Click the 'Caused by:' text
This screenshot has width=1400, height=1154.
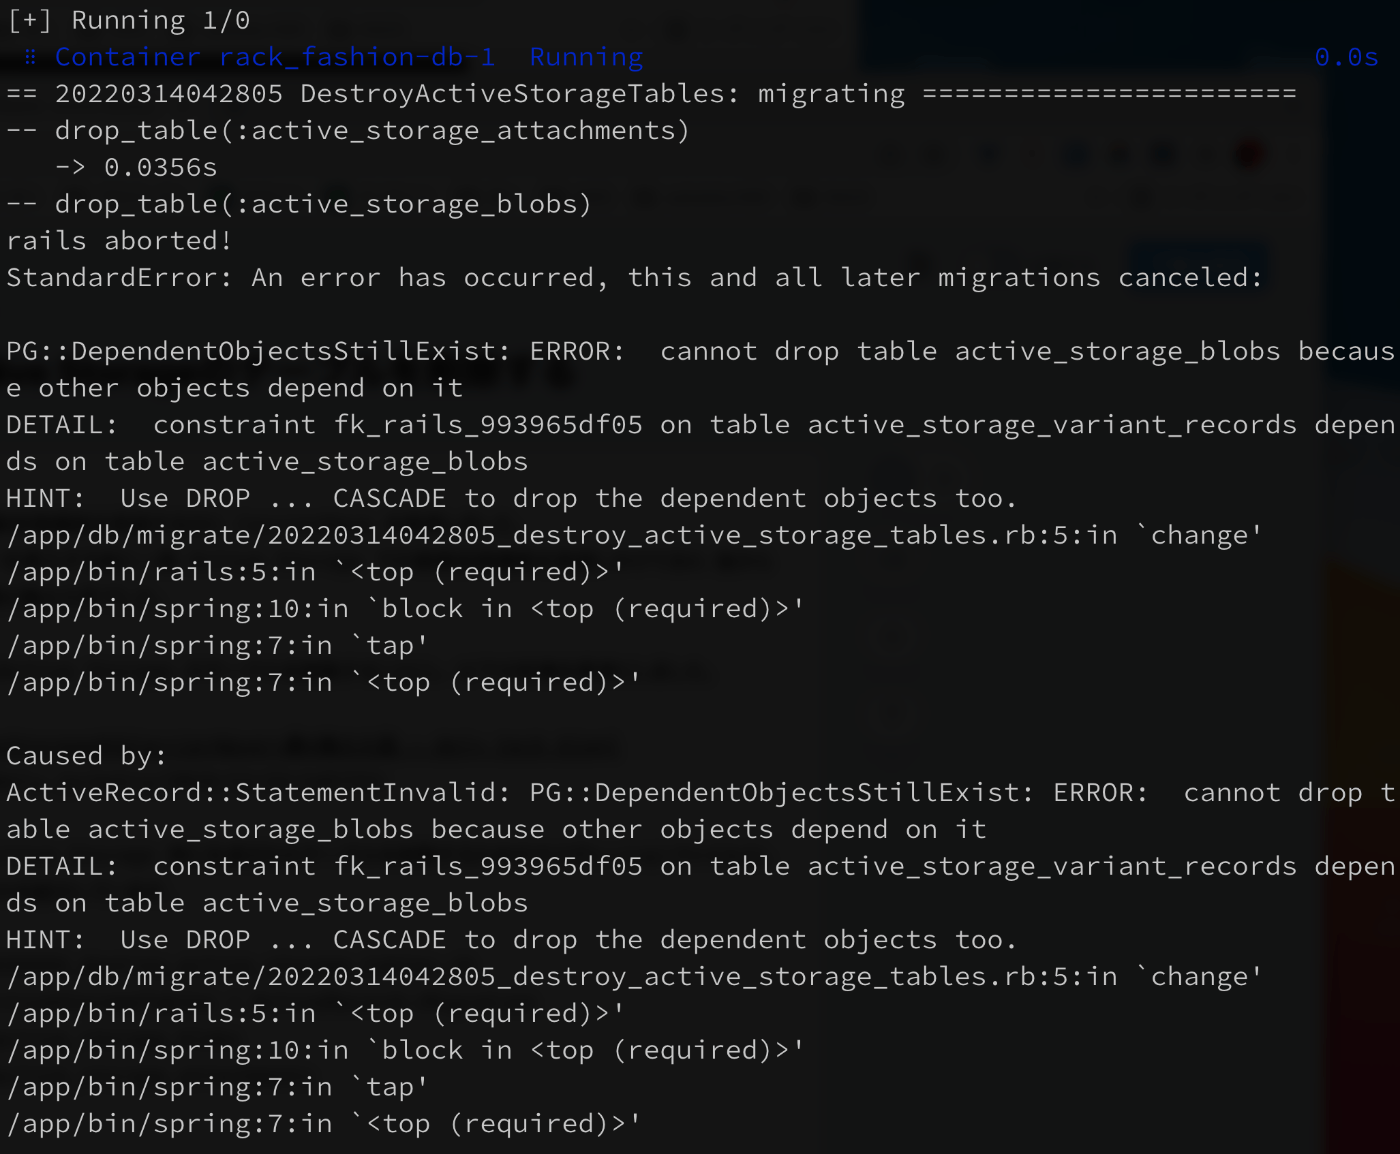[x=86, y=756]
